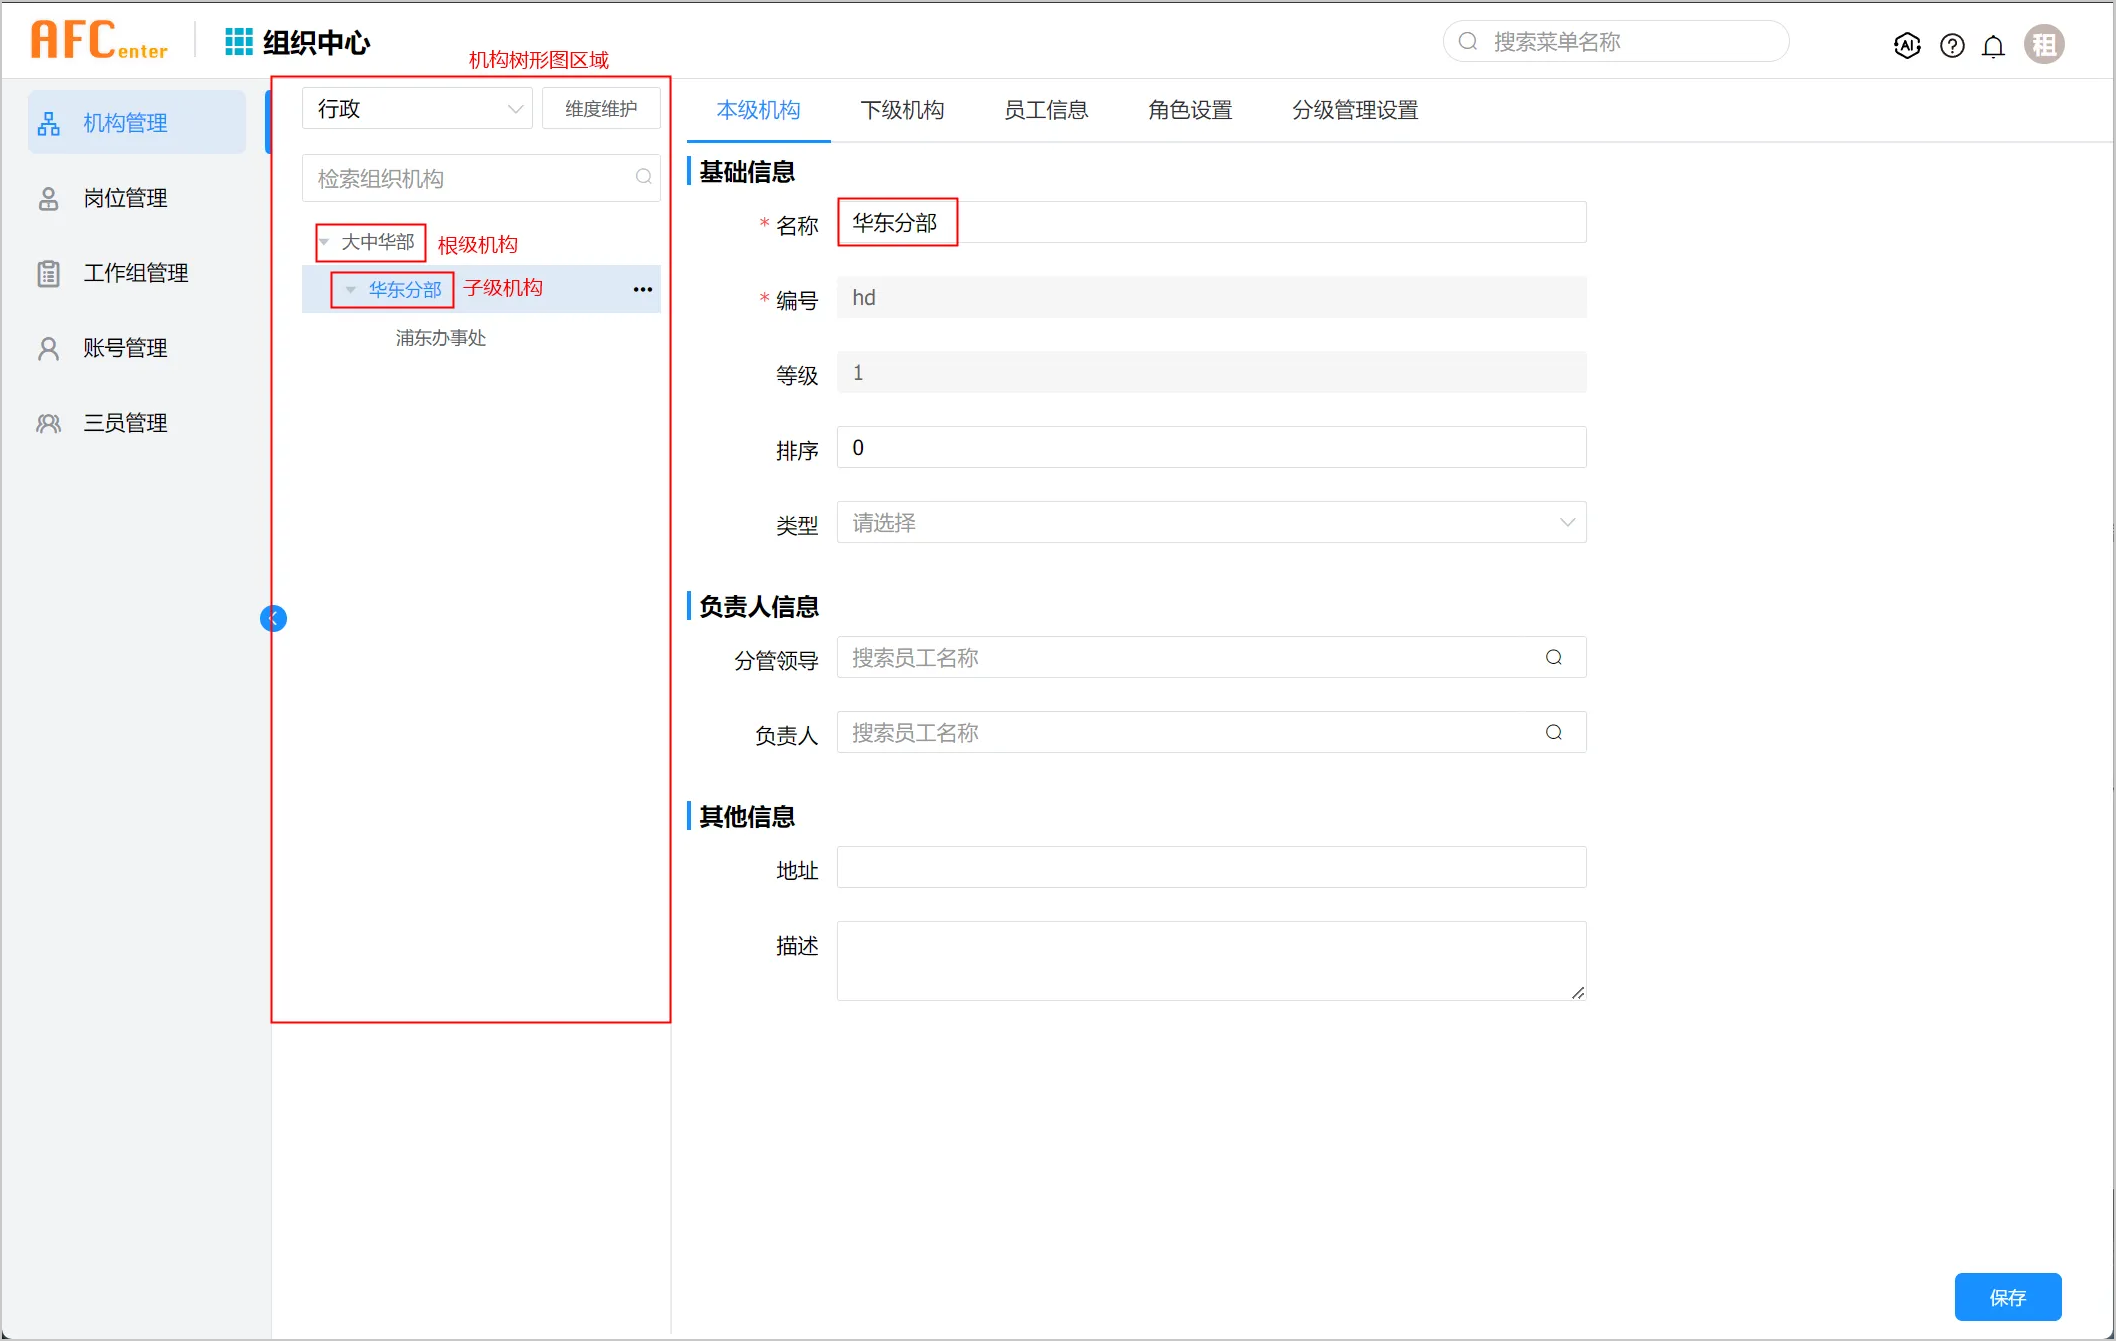
Task: Click the three-dots menu on 华东分部
Action: point(643,290)
